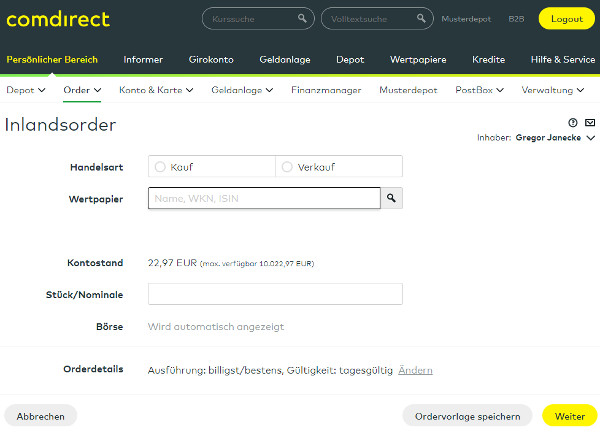Select the Kauf radio button

pos(160,167)
